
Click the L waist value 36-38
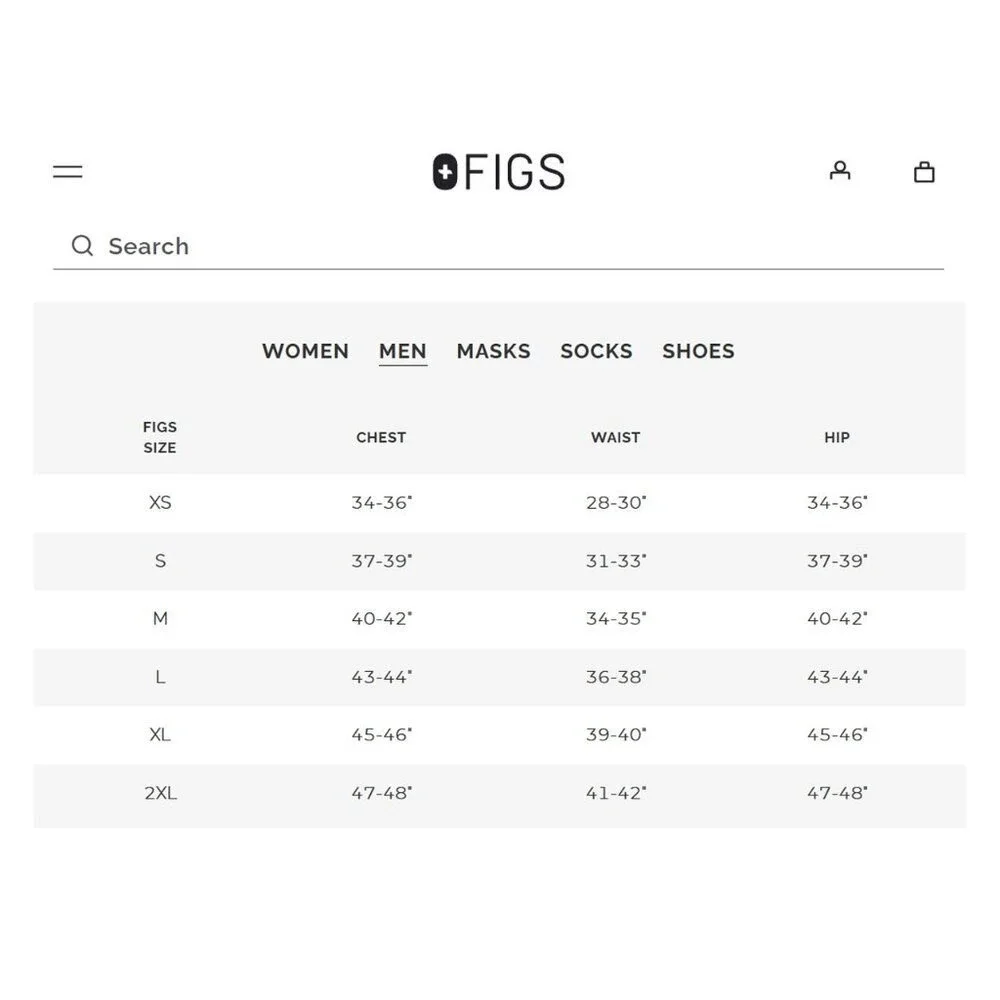(x=616, y=677)
